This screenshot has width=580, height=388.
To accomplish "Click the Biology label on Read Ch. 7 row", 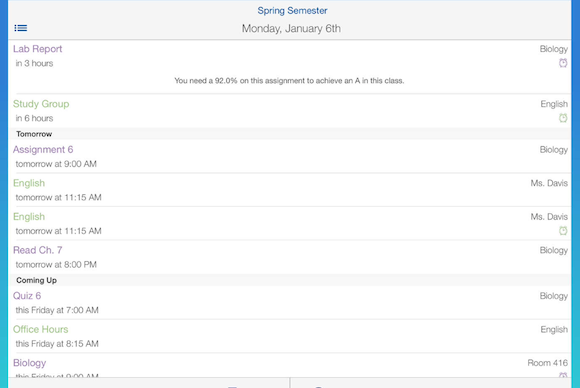I will click(x=553, y=250).
